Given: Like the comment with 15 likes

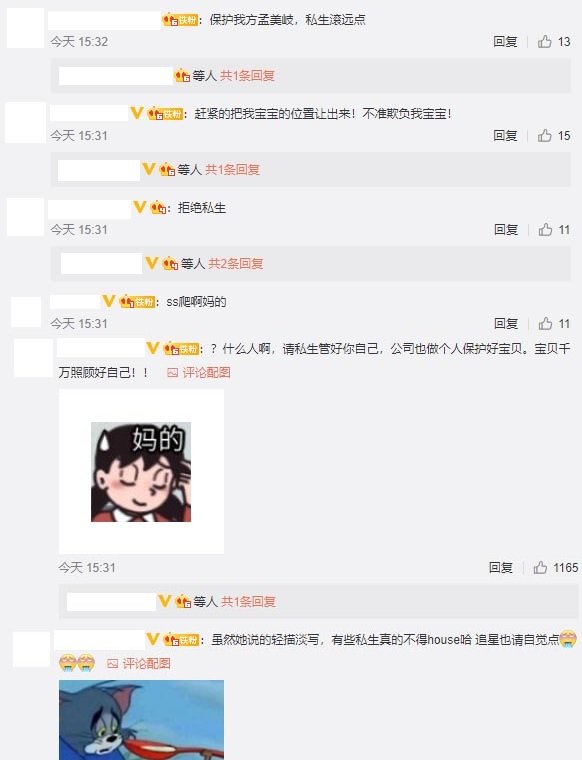Looking at the screenshot, I should pyautogui.click(x=545, y=136).
